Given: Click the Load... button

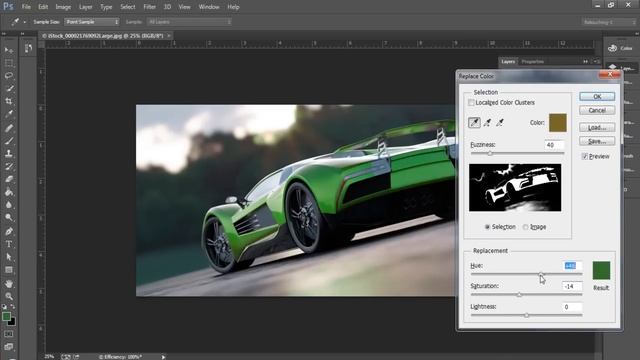Looking at the screenshot, I should pyautogui.click(x=597, y=128).
